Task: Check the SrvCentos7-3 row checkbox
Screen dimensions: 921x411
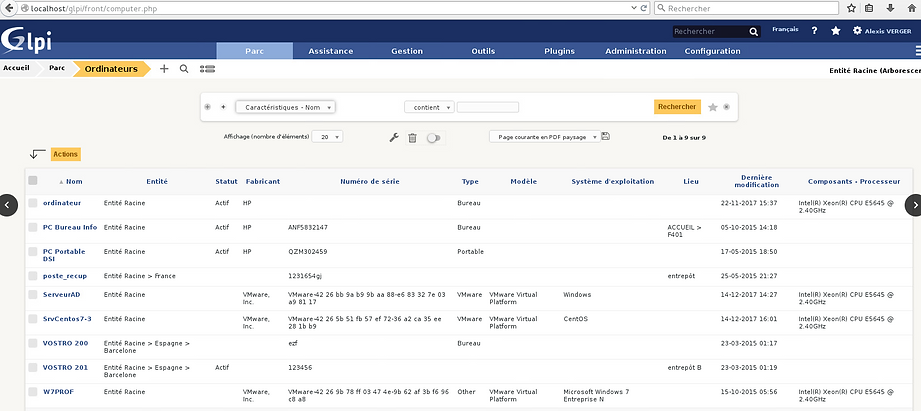Action: pos(33,319)
